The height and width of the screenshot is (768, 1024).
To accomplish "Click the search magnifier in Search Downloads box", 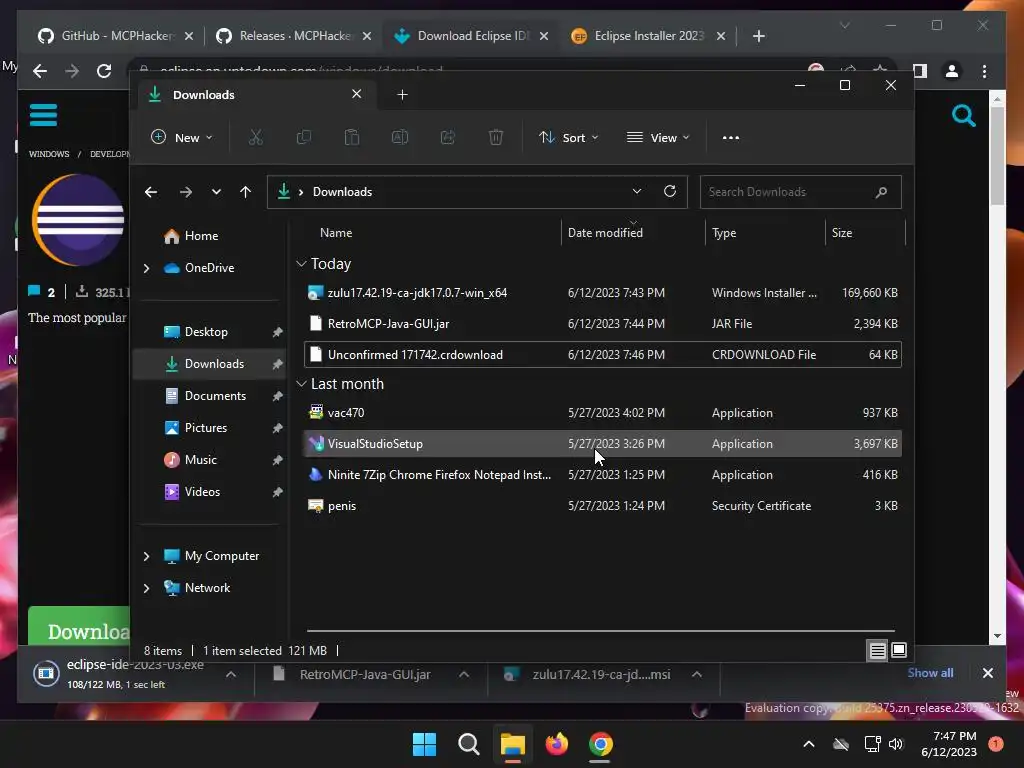I will (x=881, y=192).
